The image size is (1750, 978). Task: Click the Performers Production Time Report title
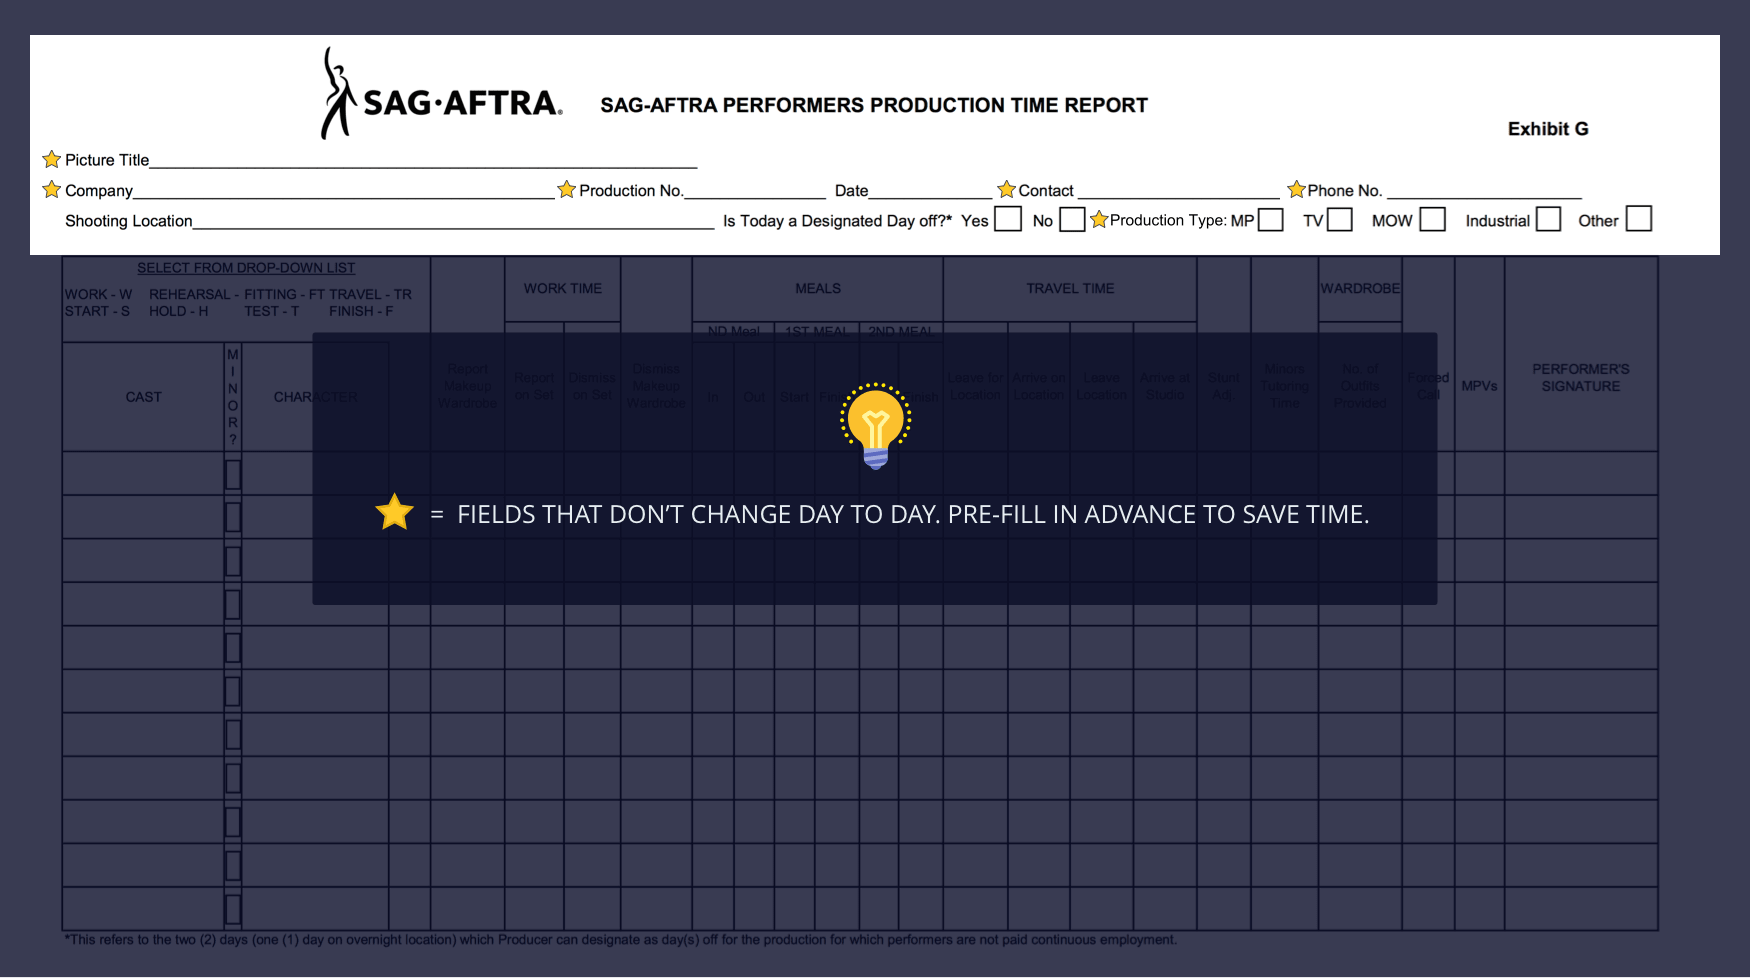[874, 105]
